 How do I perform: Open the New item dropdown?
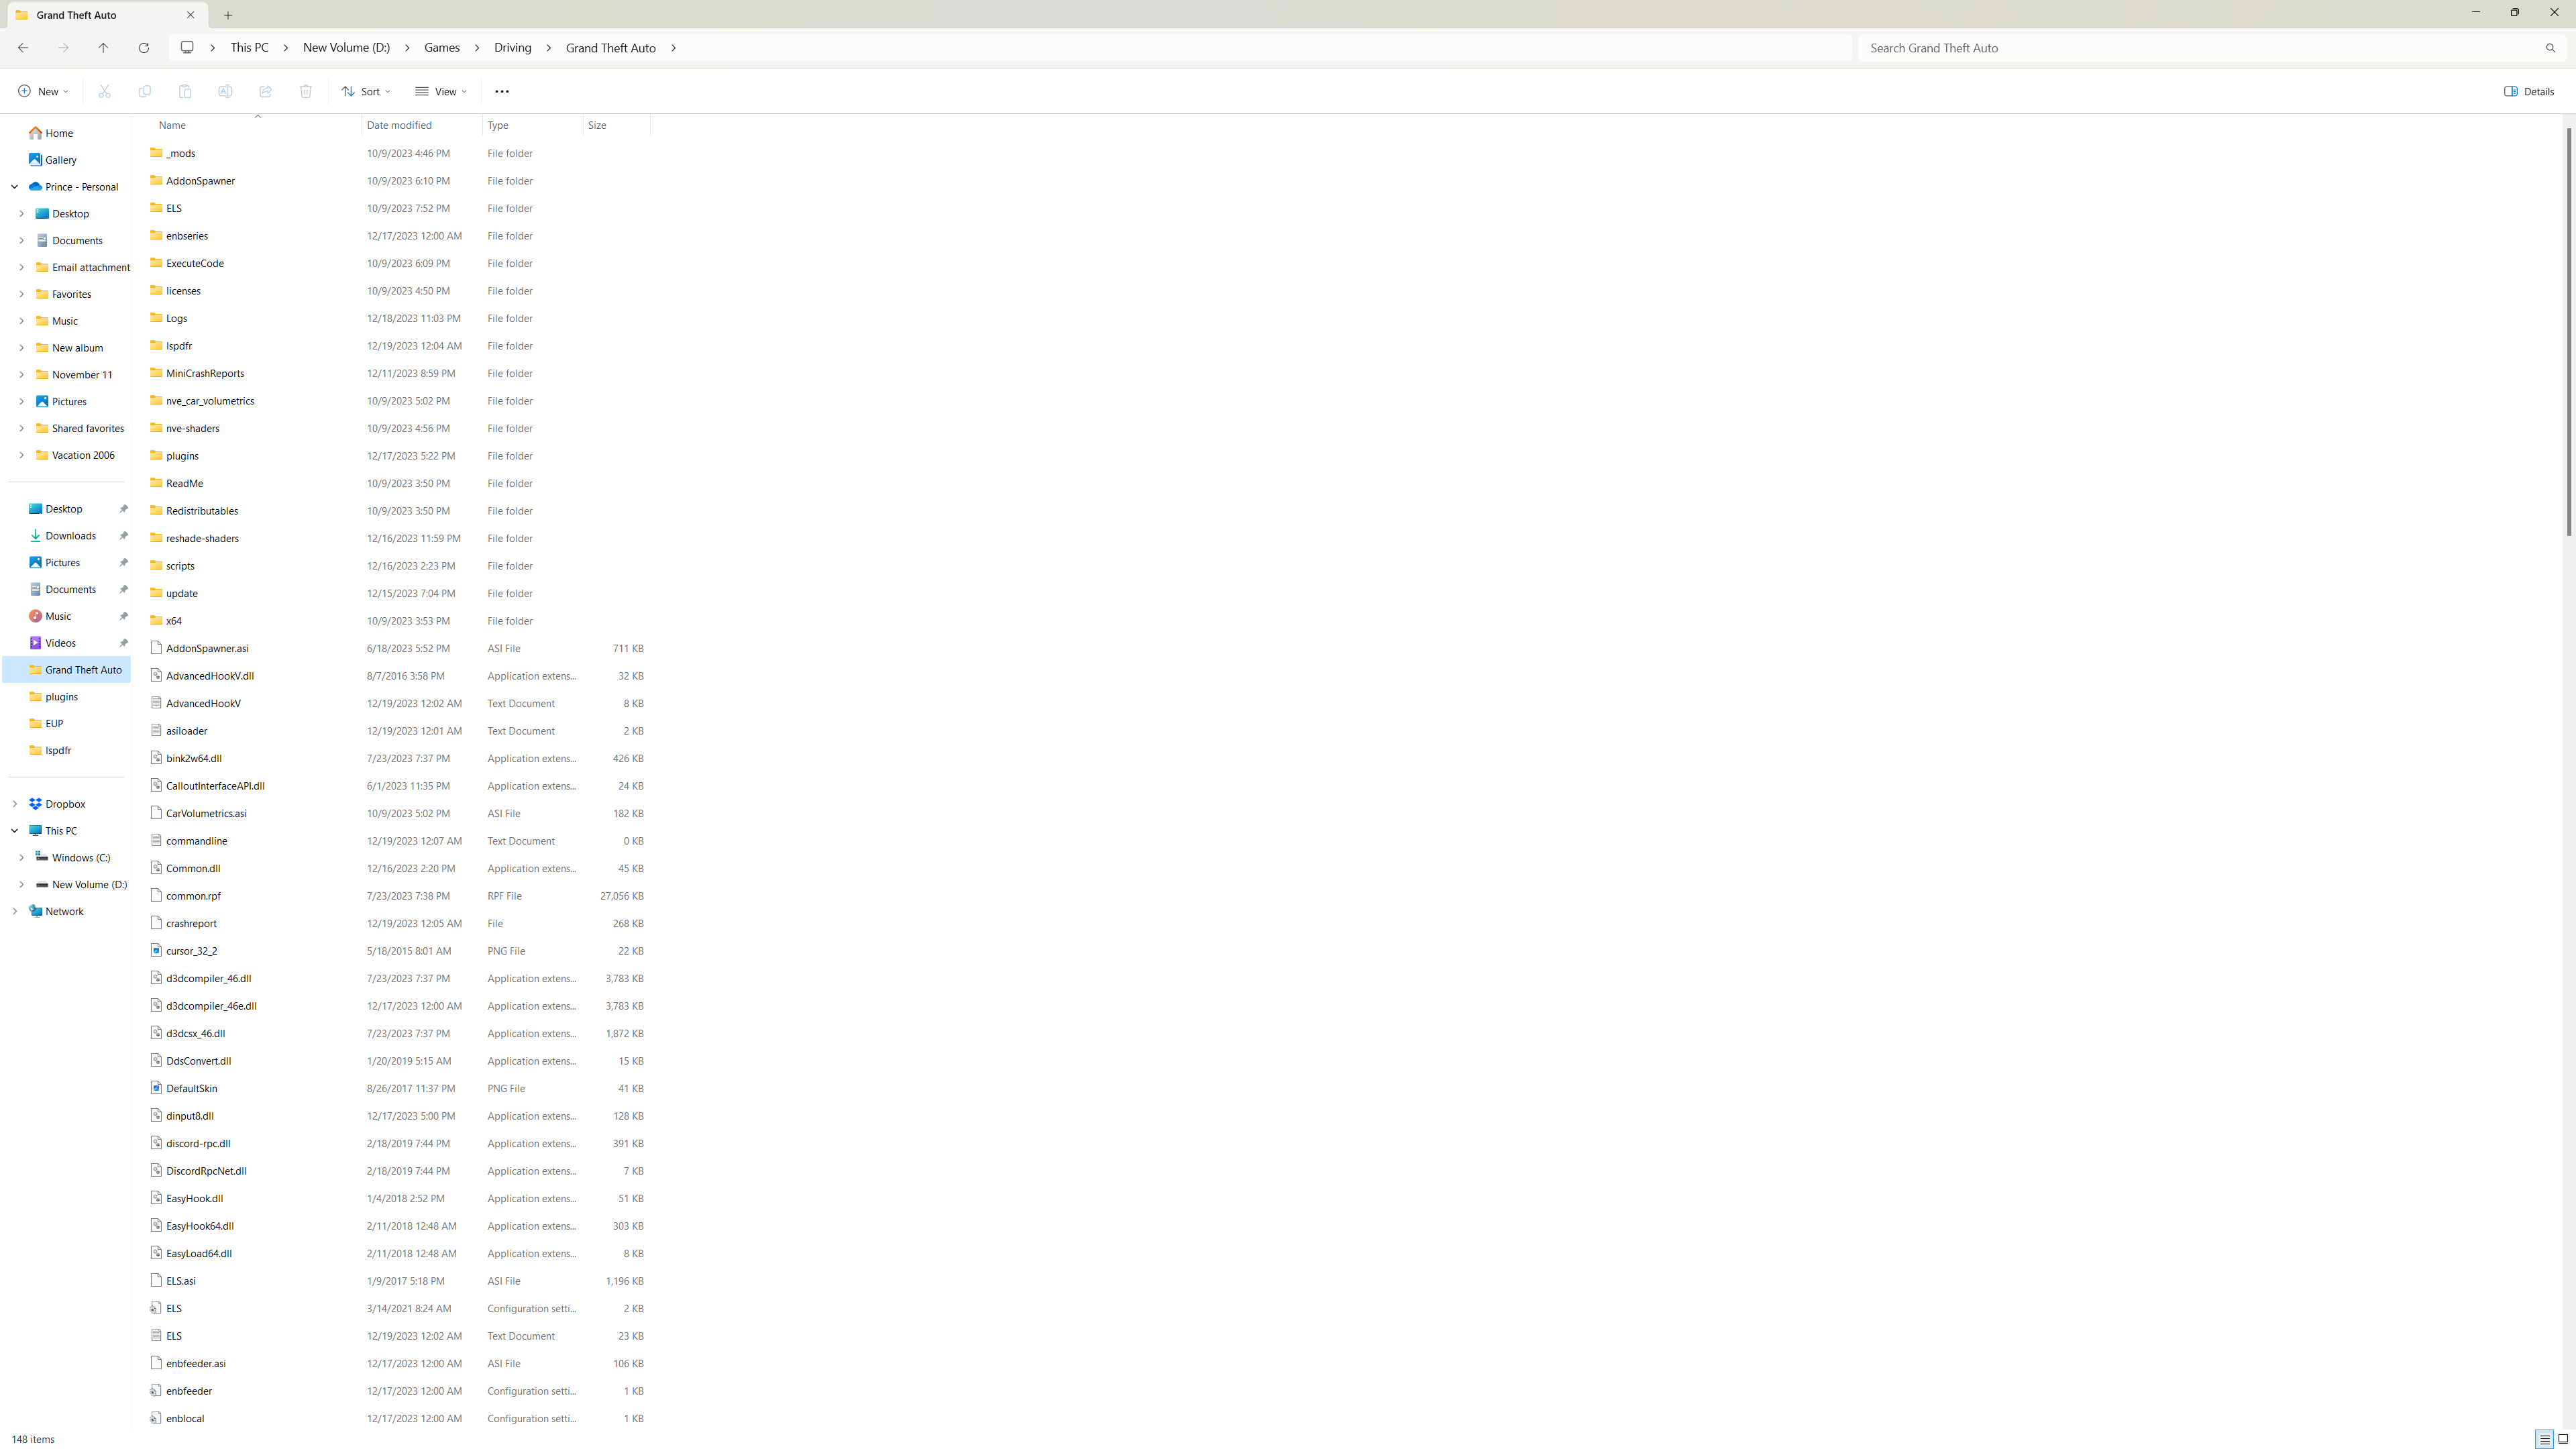pyautogui.click(x=44, y=91)
